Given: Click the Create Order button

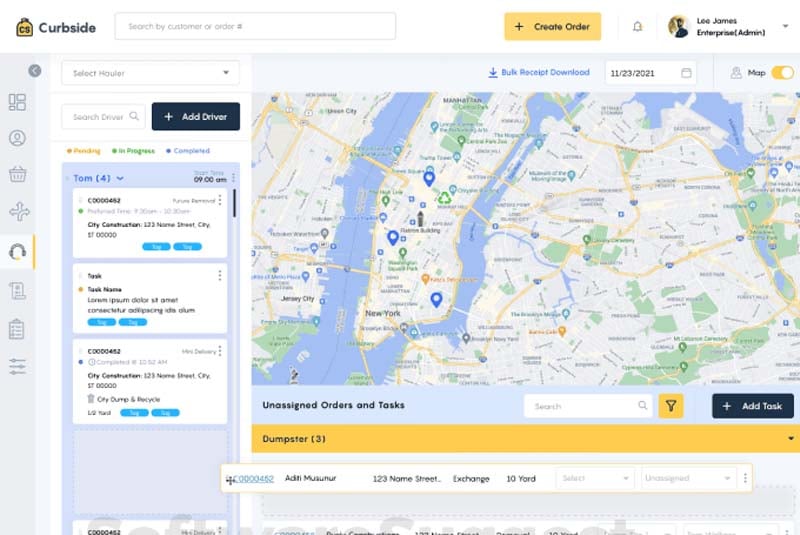Looking at the screenshot, I should click(552, 26).
